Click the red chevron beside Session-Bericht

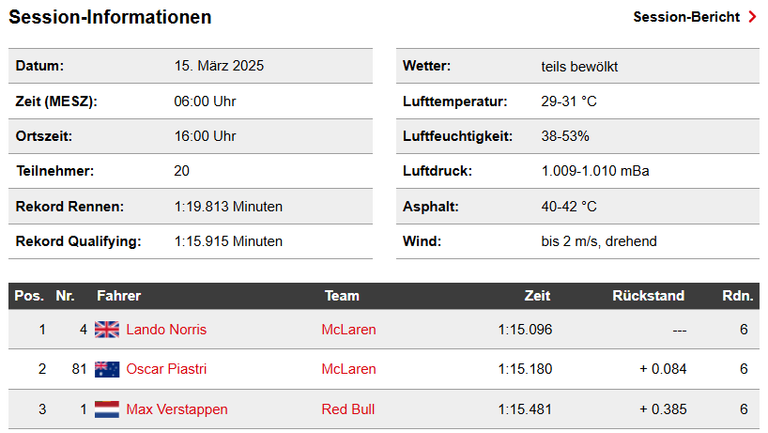click(752, 17)
